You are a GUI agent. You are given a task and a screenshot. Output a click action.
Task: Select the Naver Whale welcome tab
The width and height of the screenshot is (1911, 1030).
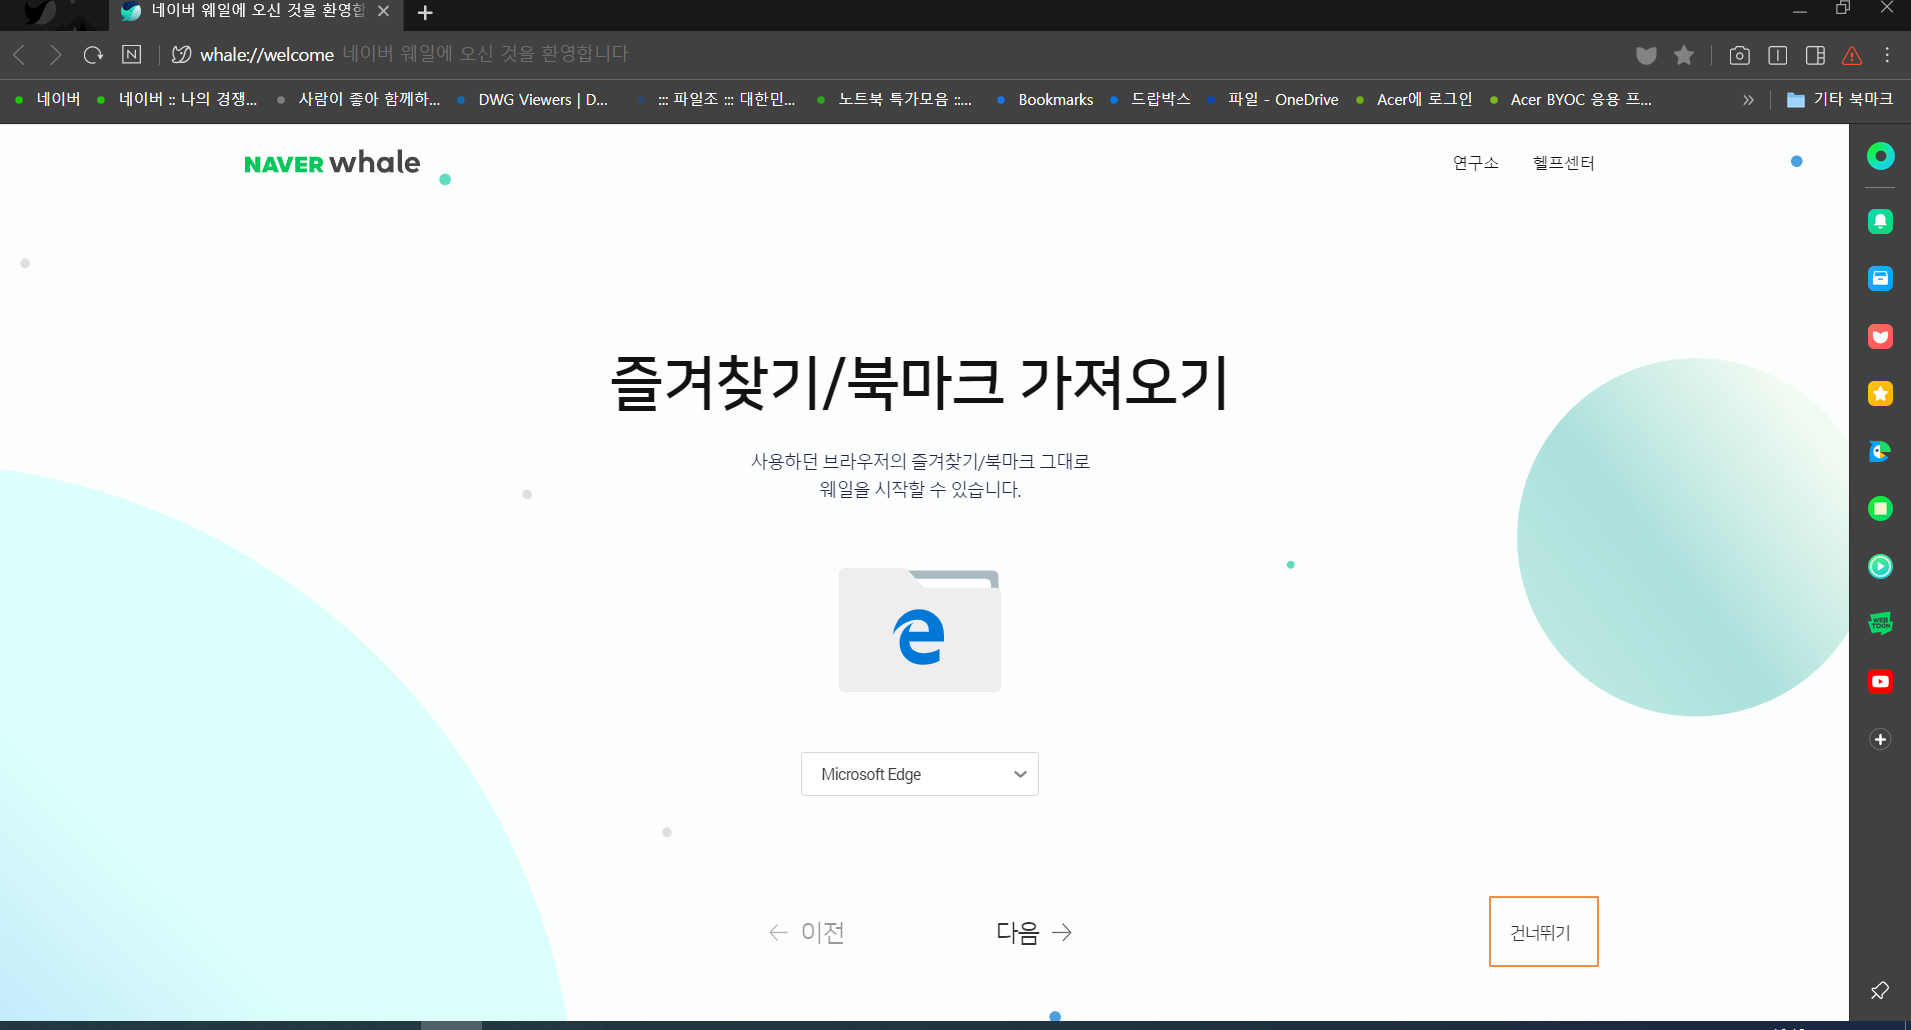[255, 13]
